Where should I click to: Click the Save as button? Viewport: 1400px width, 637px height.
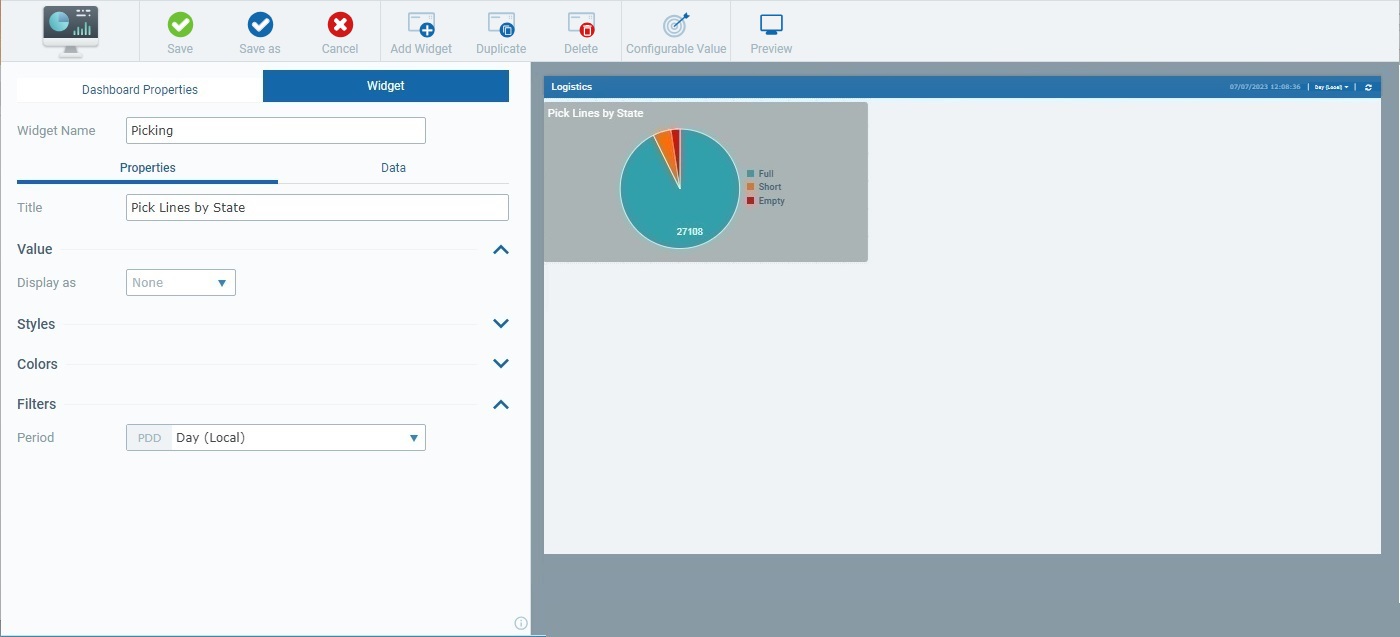click(x=259, y=30)
